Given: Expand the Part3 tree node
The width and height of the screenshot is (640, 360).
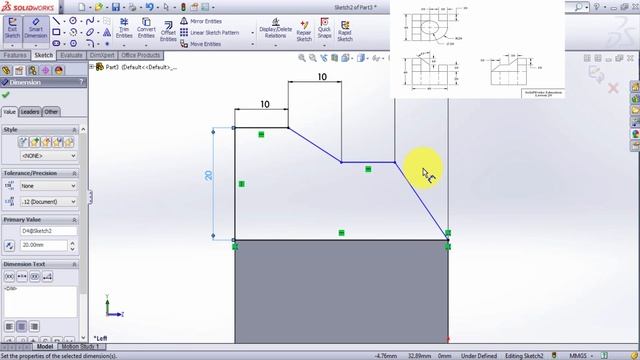Looking at the screenshot, I should click(x=92, y=67).
